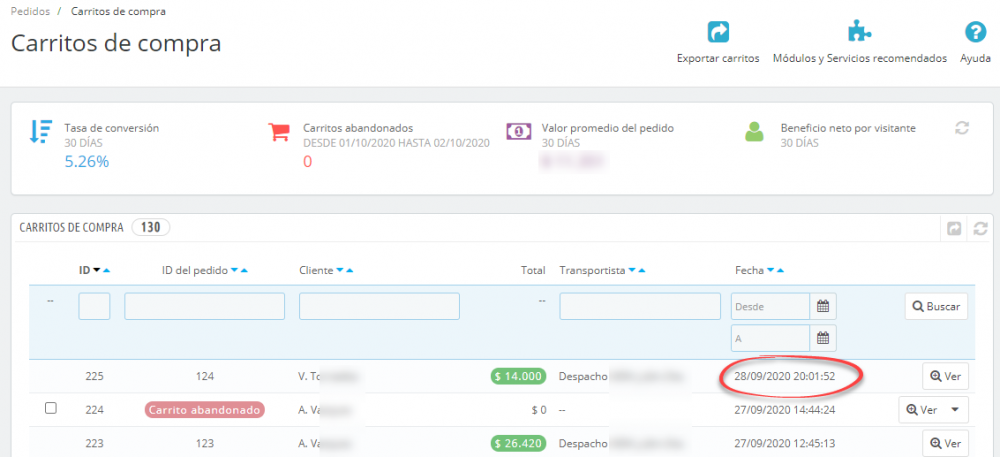
Task: Click the $ 0 total for cart 224
Action: pyautogui.click(x=539, y=410)
